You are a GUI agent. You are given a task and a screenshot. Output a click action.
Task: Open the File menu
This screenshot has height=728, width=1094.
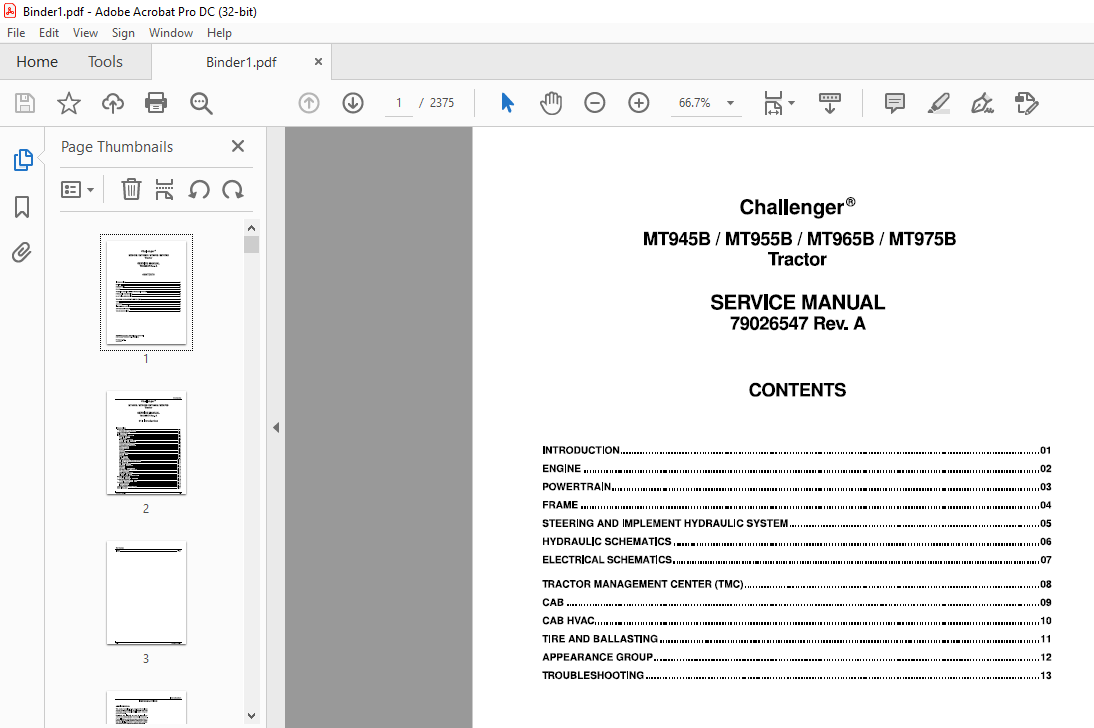pos(16,33)
